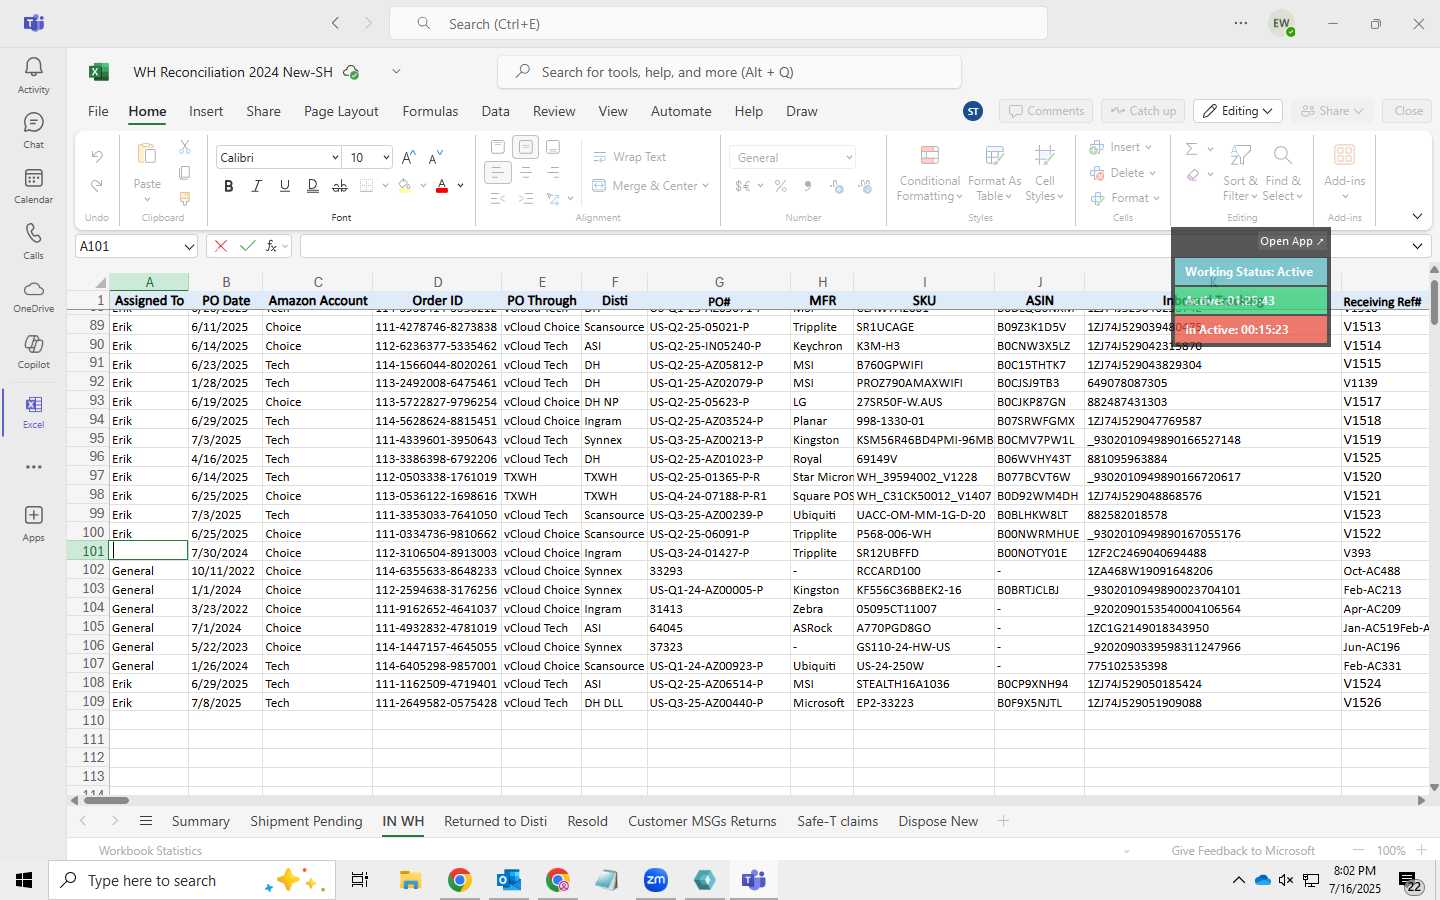Screen dimensions: 1440x900
Task: Open Outlook from the taskbar
Action: click(508, 880)
